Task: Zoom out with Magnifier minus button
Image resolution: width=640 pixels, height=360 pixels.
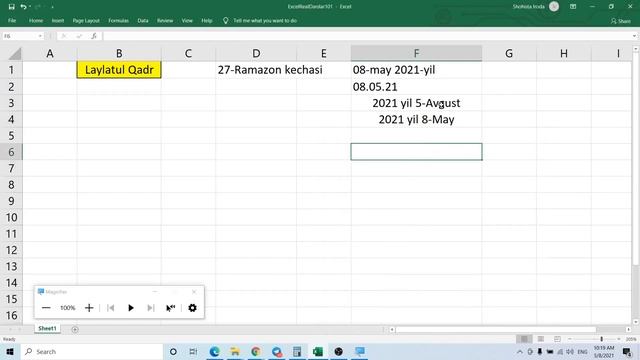Action: pos(46,308)
